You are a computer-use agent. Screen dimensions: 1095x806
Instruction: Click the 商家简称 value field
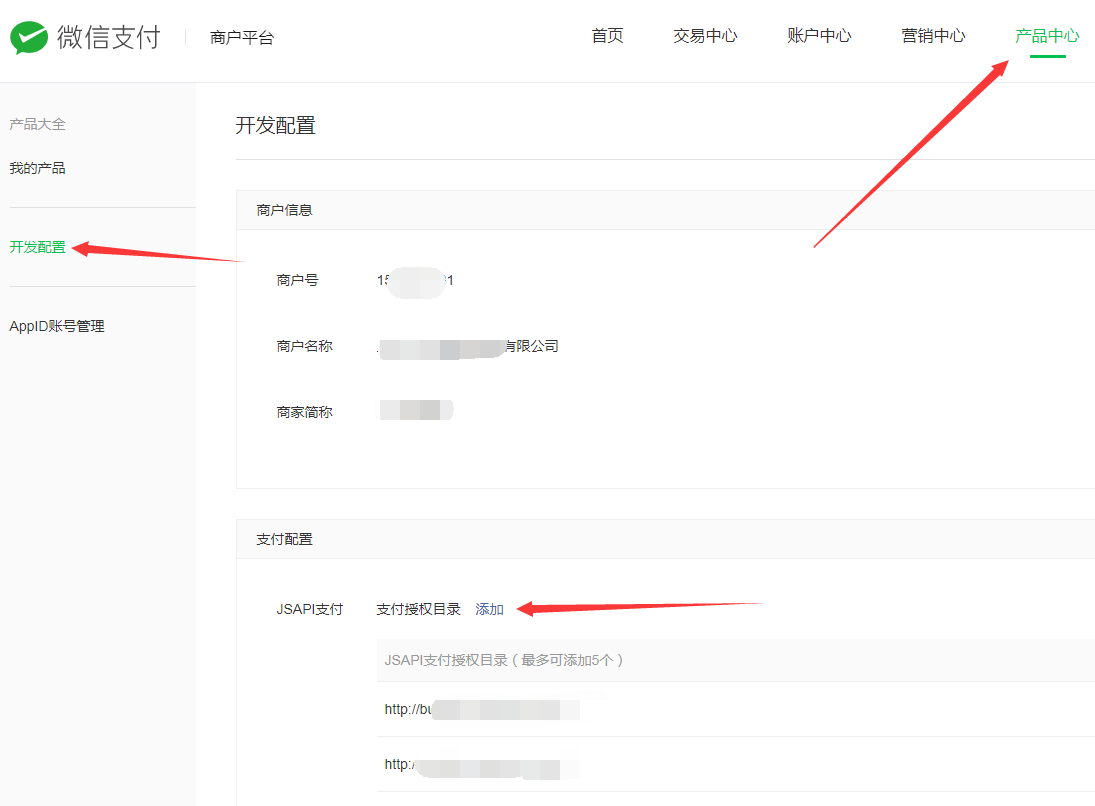(415, 410)
